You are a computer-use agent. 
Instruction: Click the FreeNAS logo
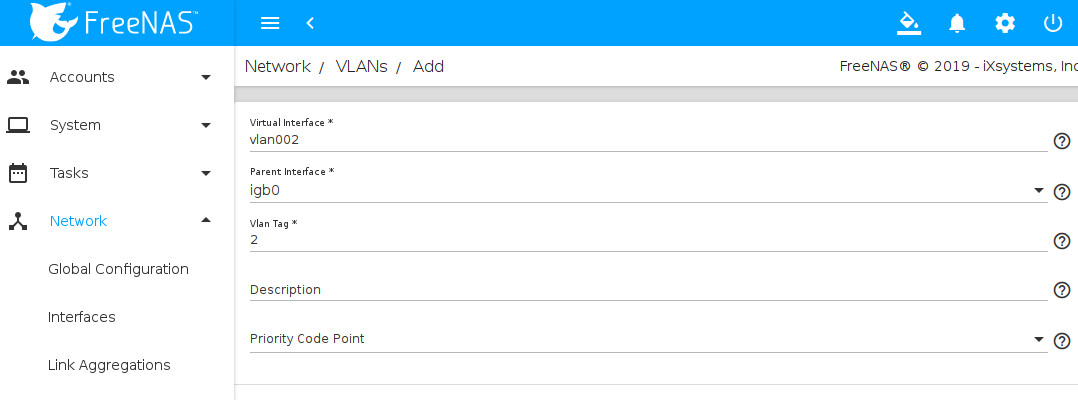click(x=114, y=22)
